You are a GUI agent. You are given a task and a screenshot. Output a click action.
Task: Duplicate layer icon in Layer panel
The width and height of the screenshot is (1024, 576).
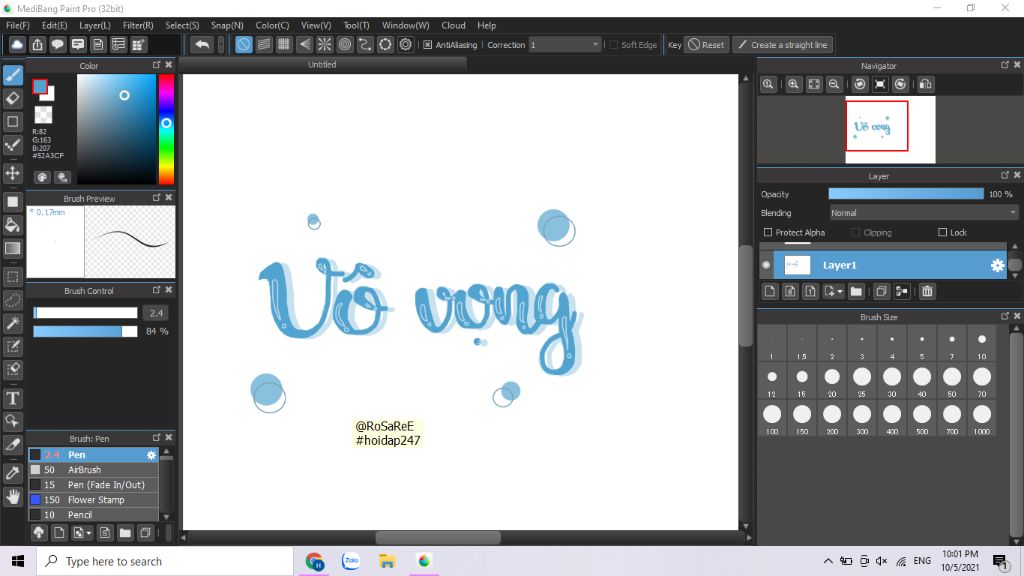pyautogui.click(x=881, y=291)
